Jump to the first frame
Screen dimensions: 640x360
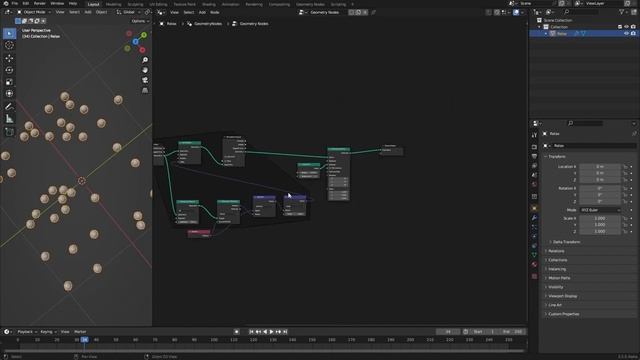pos(251,332)
